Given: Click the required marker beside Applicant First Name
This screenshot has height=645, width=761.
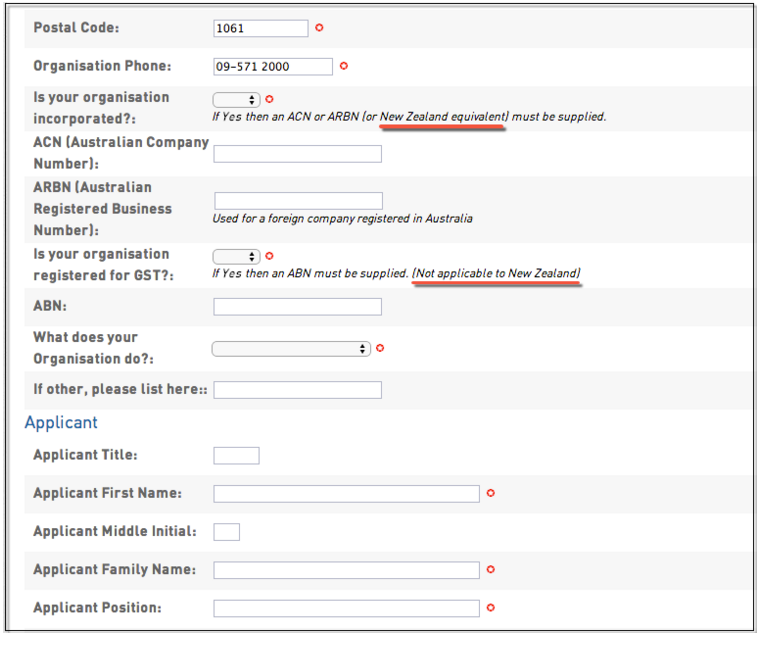Looking at the screenshot, I should click(491, 493).
